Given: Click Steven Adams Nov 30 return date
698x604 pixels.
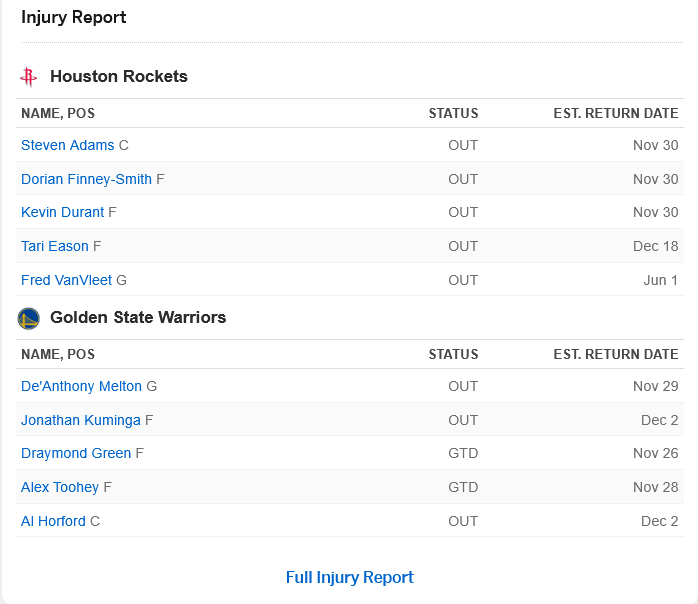Looking at the screenshot, I should (656, 146).
